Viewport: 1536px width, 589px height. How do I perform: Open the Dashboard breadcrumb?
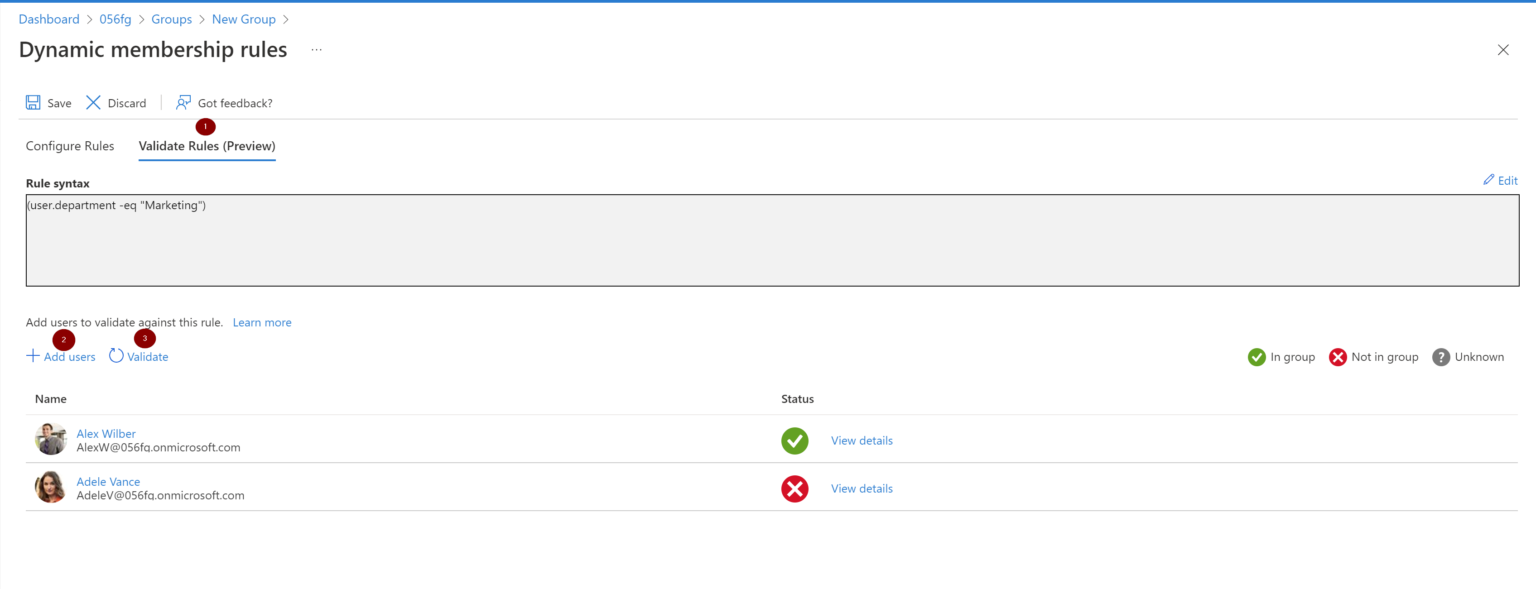(x=49, y=18)
